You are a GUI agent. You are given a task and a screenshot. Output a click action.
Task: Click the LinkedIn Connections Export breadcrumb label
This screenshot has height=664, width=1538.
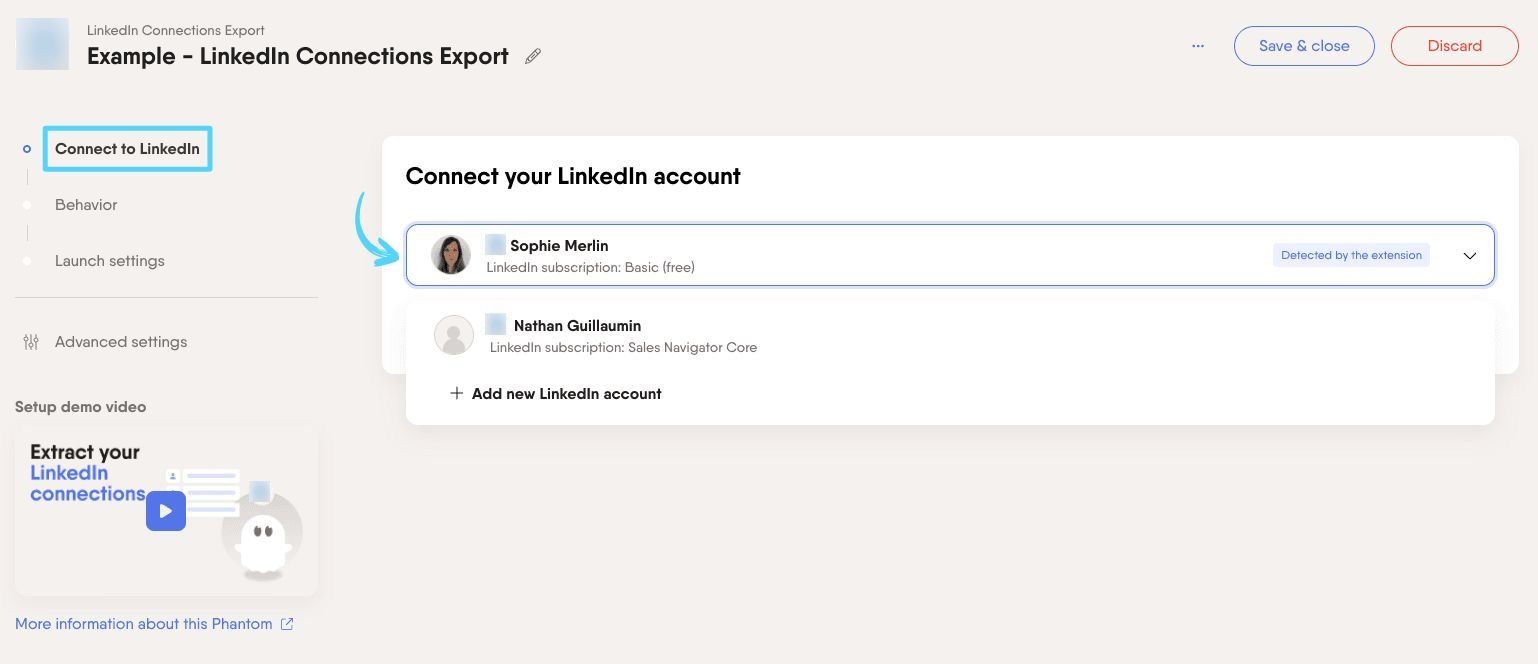(x=176, y=30)
